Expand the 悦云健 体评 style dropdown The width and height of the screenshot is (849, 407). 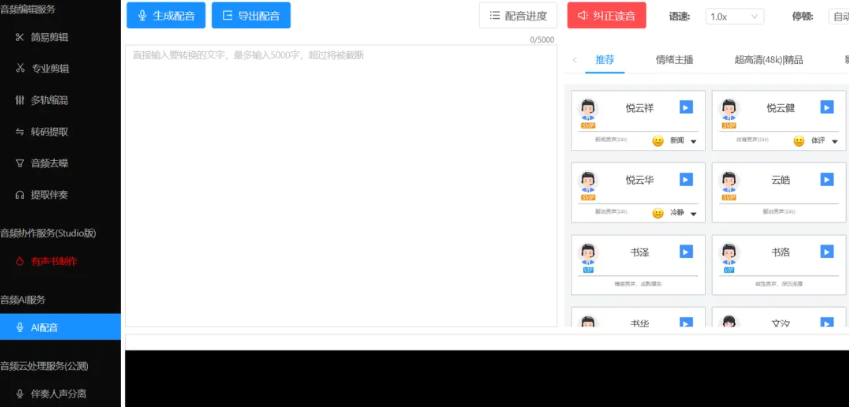pos(834,142)
